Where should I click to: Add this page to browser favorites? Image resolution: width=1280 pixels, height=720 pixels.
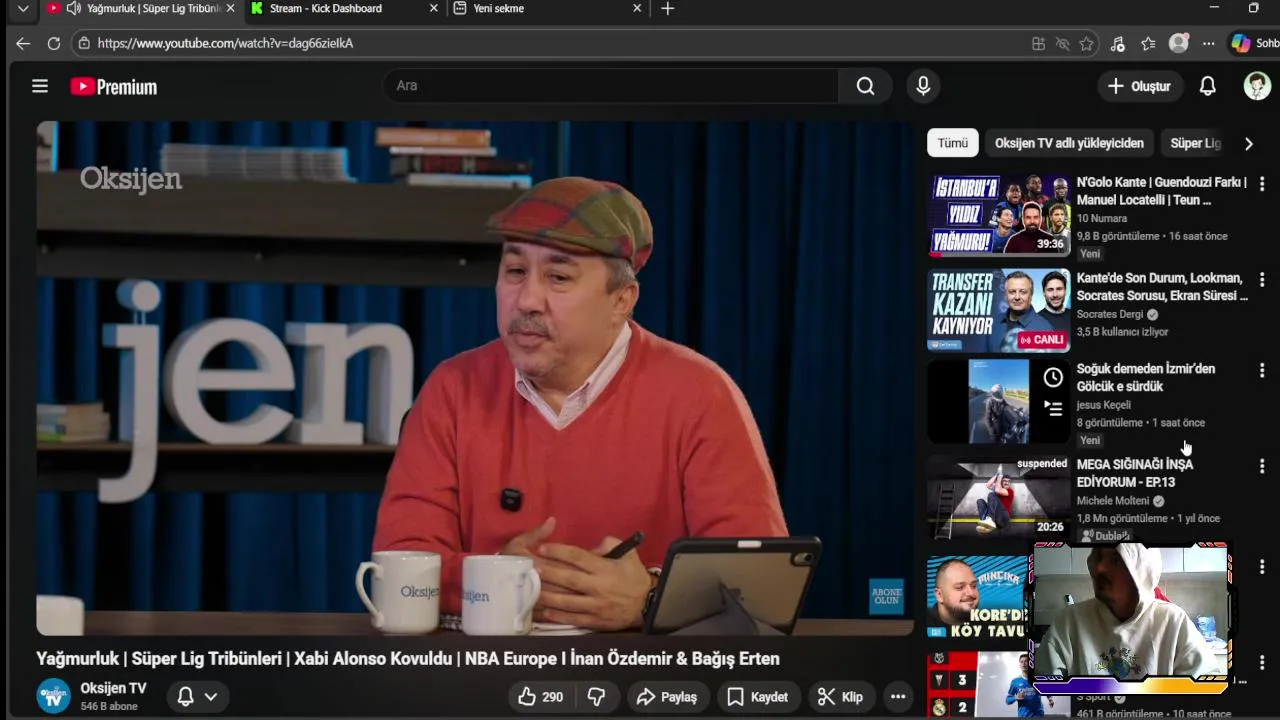[1086, 43]
